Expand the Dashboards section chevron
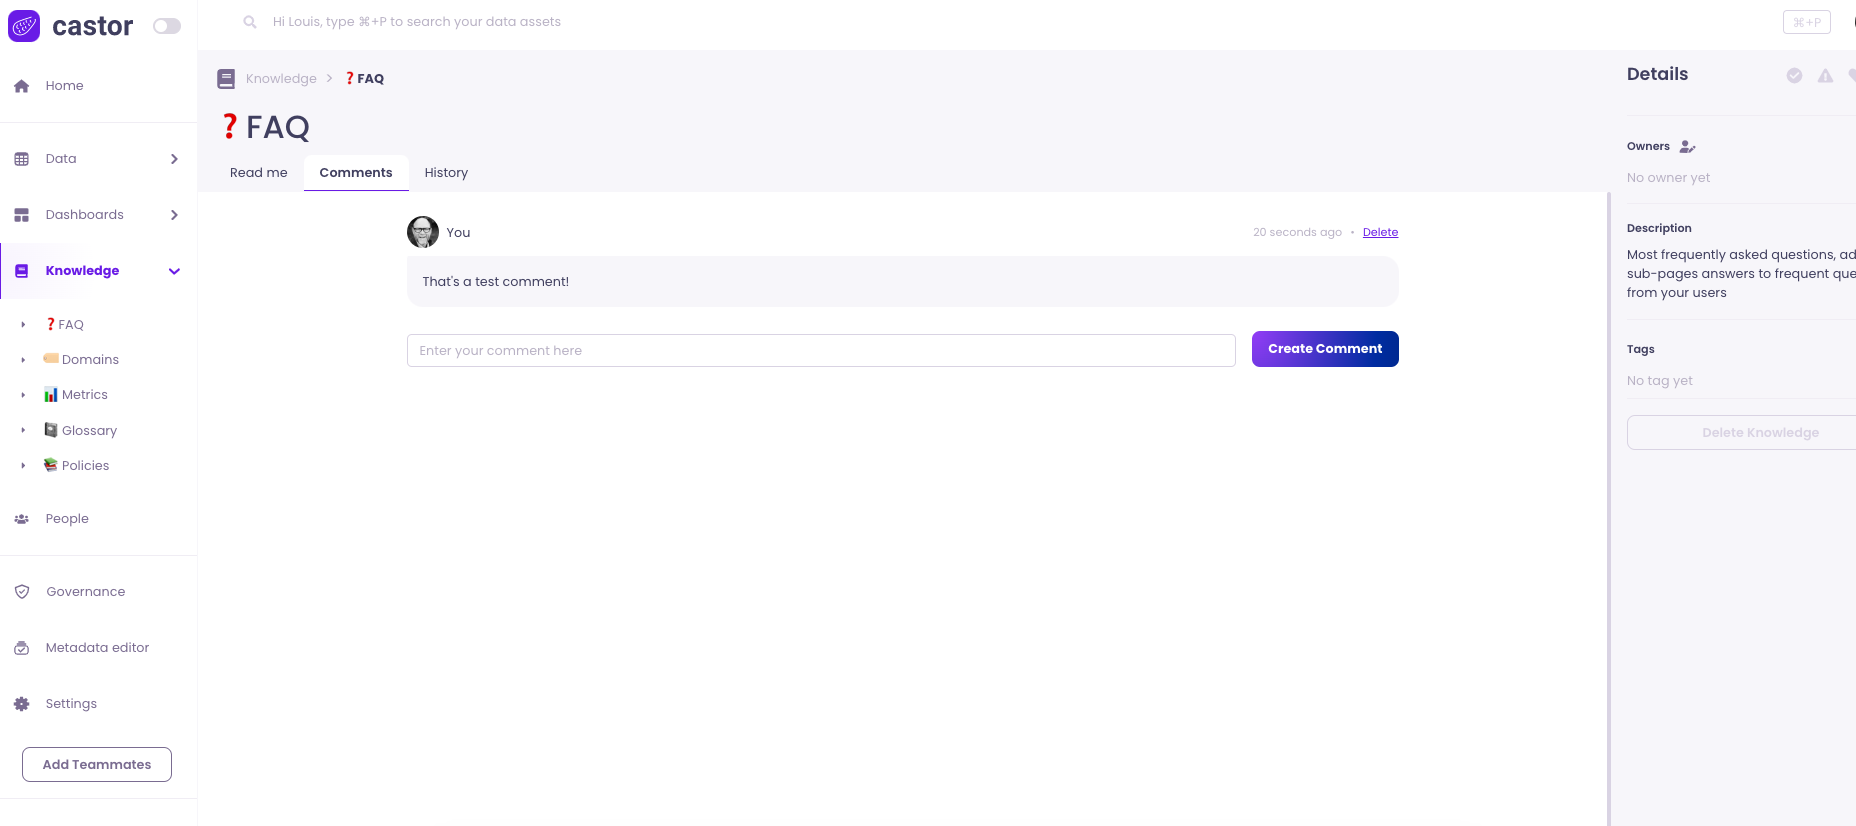Screen dimensions: 1856x826 [x=174, y=215]
